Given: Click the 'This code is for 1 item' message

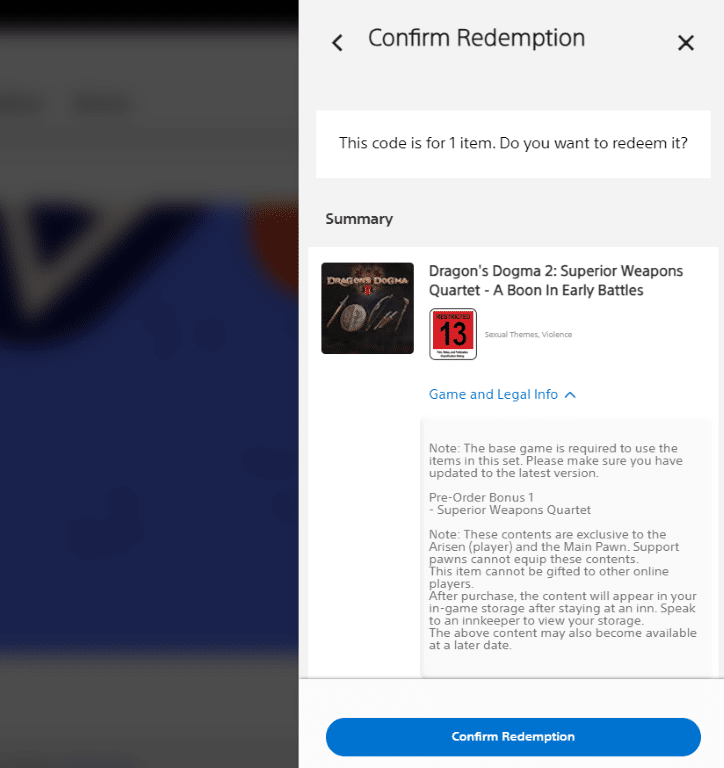Looking at the screenshot, I should click(x=513, y=144).
